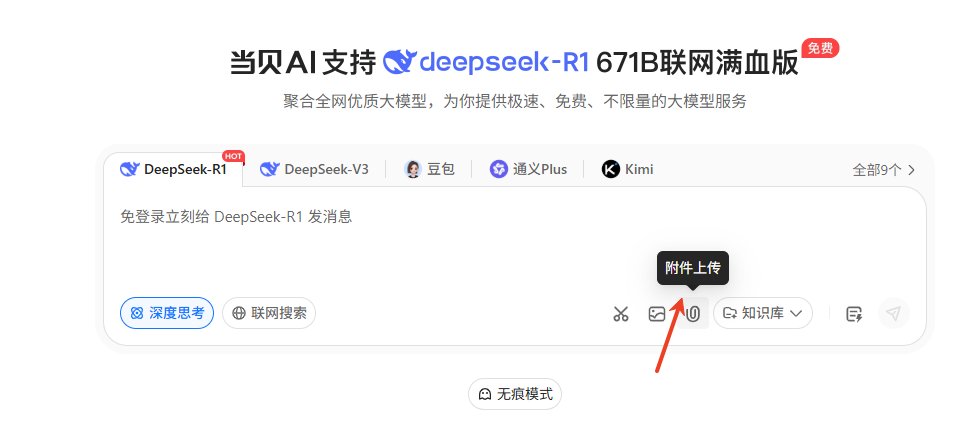Switch to the DeepSeek-V3 tab

[314, 169]
